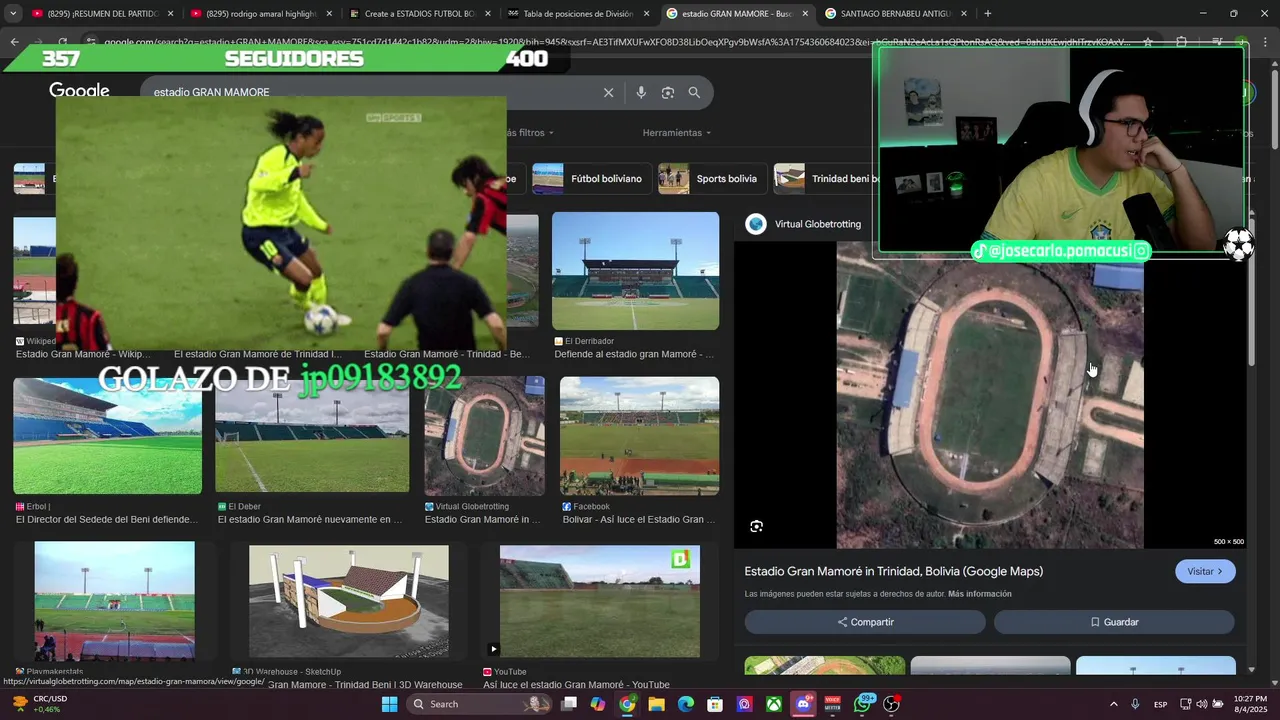This screenshot has width=1280, height=720.
Task: Open 3D Warehouse SketchUp model thumbnail
Action: [x=348, y=600]
